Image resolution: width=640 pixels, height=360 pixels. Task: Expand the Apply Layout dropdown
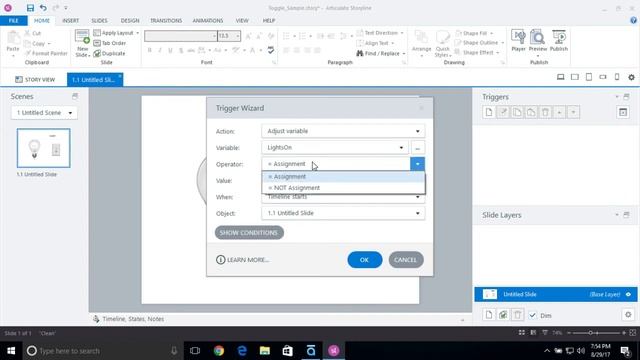point(138,33)
